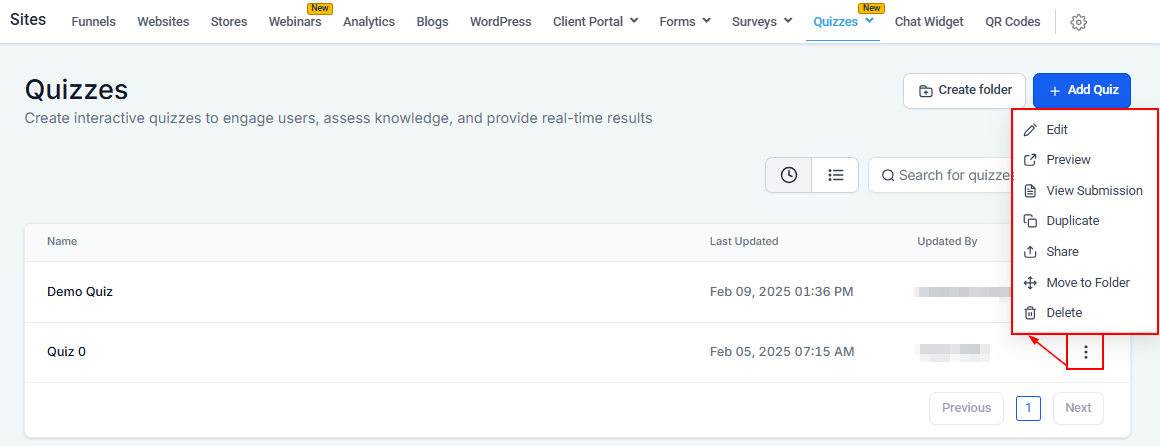Select Duplicate in the context menu
This screenshot has width=1160, height=446.
pyautogui.click(x=1073, y=221)
